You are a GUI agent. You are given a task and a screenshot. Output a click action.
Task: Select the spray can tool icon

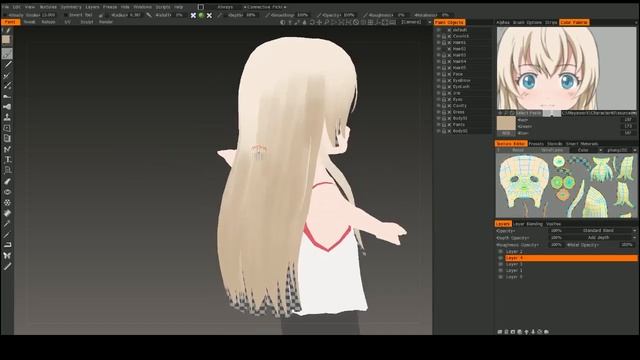tap(7, 107)
